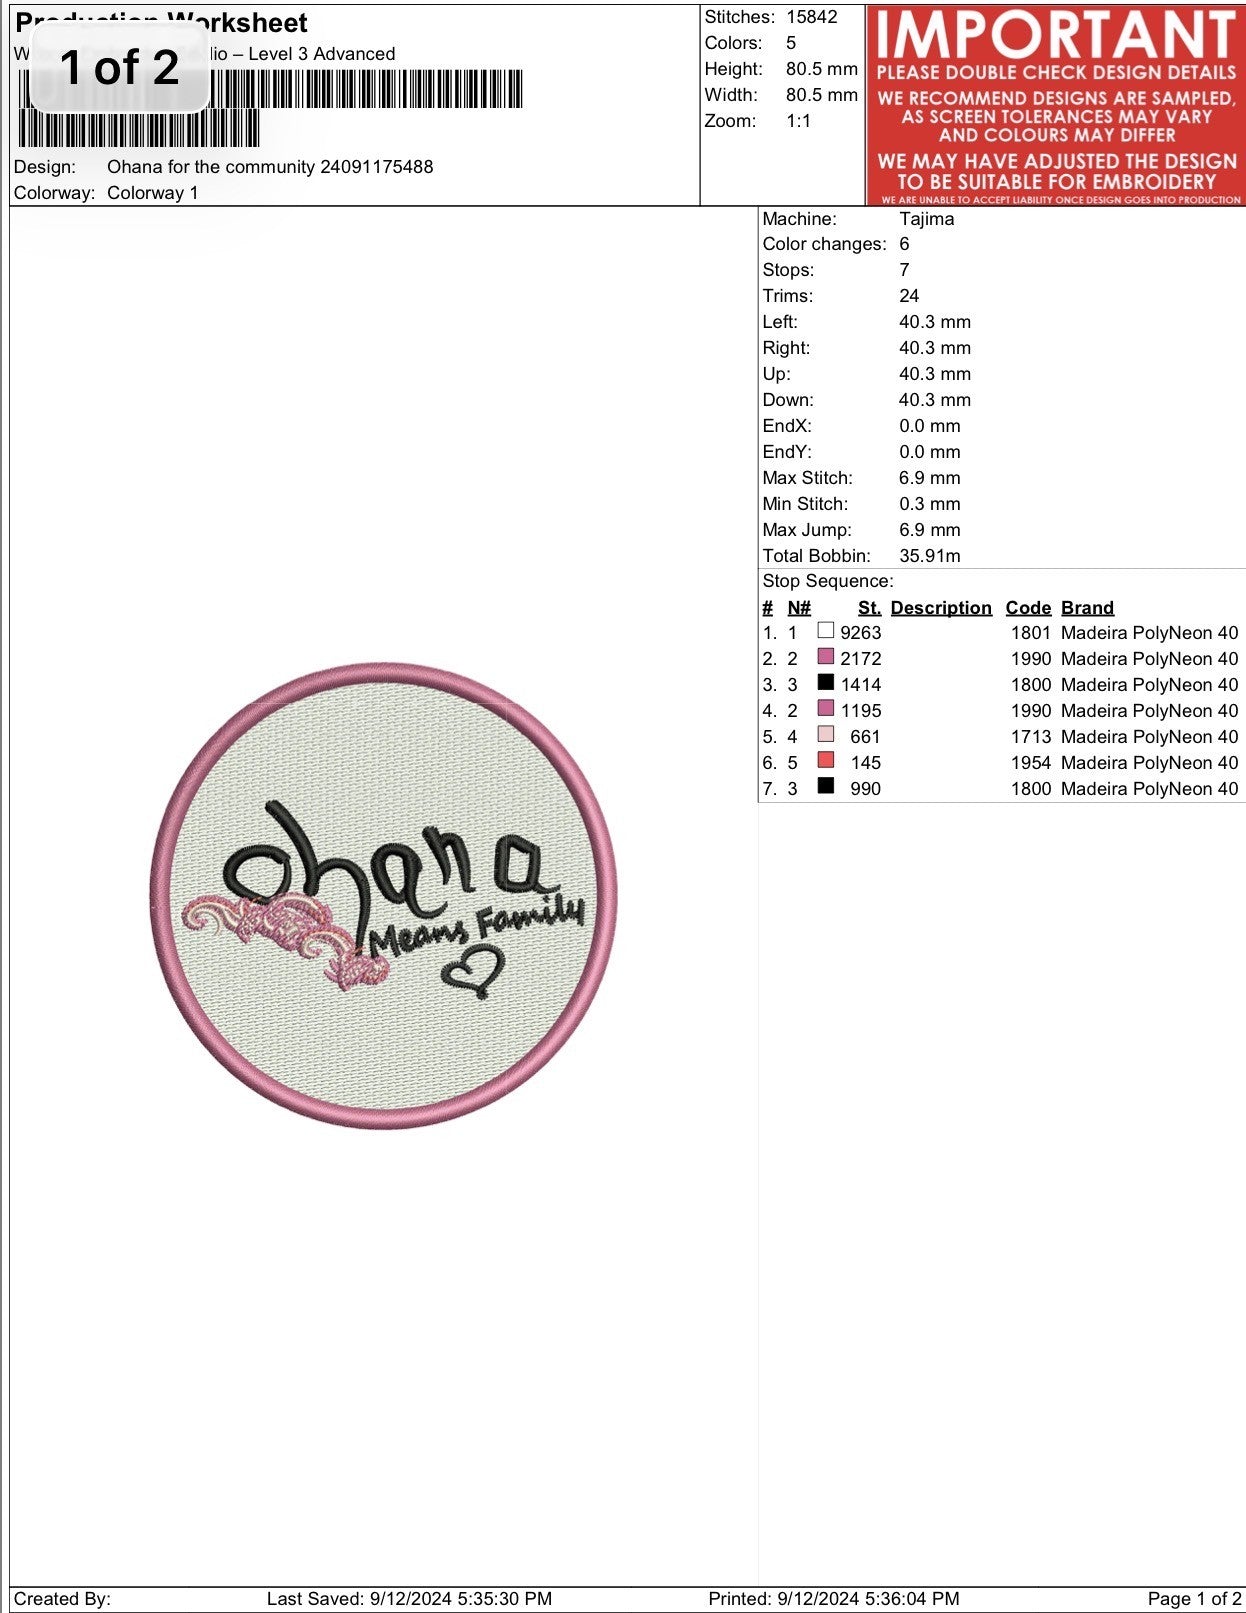Click the heart outline in the embroidery design
Viewport: 1246px width, 1613px height.
click(x=473, y=971)
